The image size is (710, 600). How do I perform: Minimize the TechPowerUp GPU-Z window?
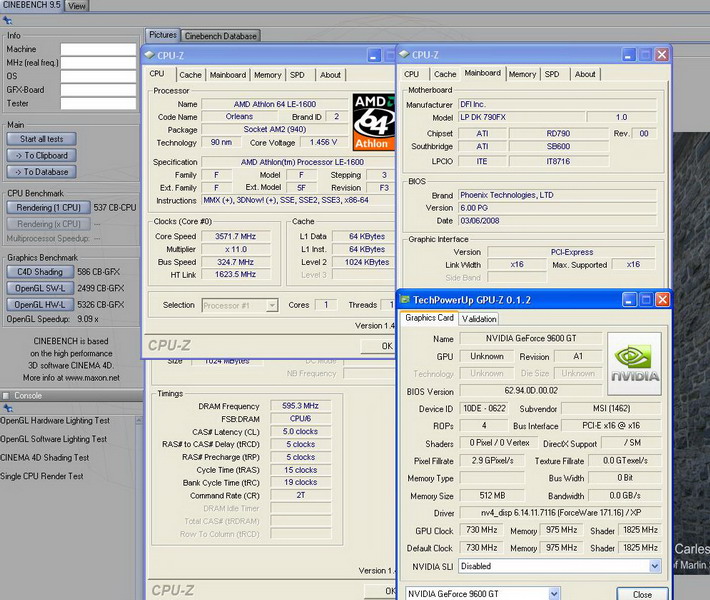tap(627, 300)
